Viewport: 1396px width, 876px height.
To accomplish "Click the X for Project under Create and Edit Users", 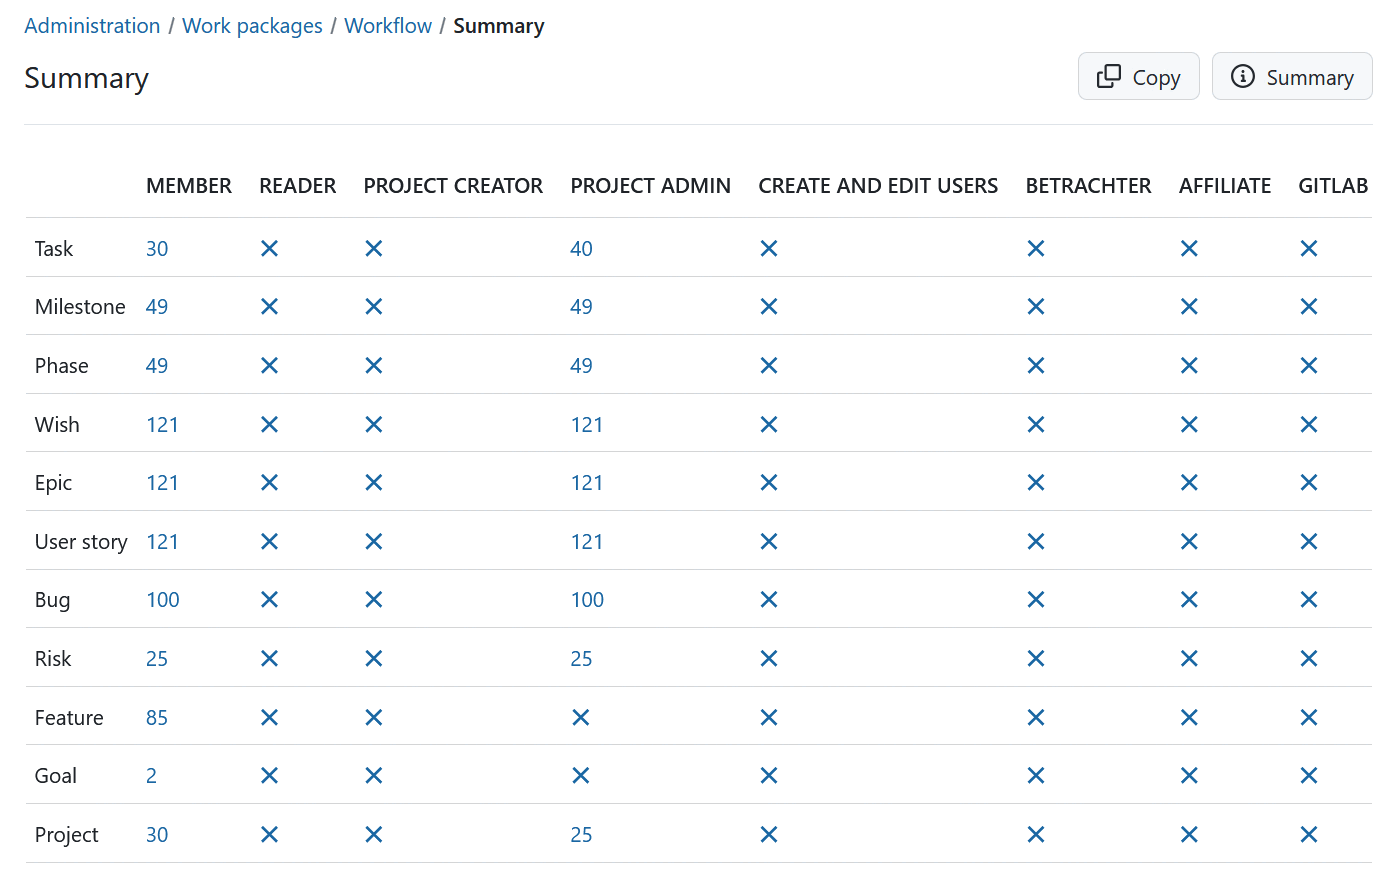I will (x=769, y=833).
